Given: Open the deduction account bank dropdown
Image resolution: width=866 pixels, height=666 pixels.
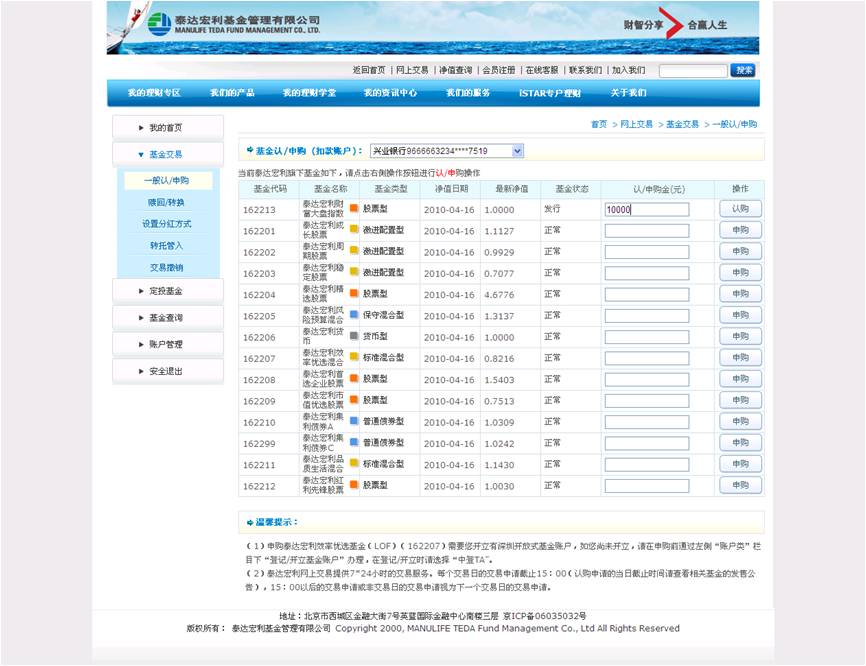Looking at the screenshot, I should coord(447,151).
